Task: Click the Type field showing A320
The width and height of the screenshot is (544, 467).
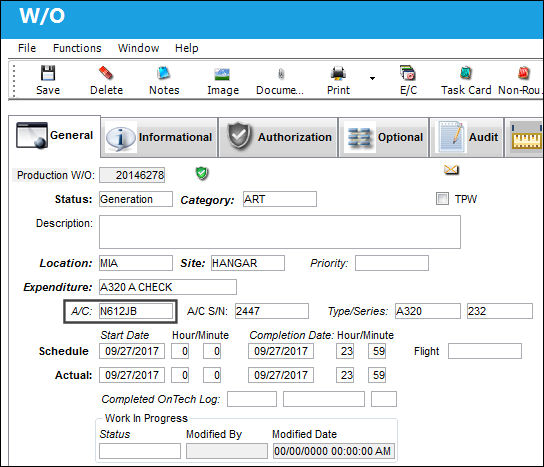Action: tap(428, 311)
